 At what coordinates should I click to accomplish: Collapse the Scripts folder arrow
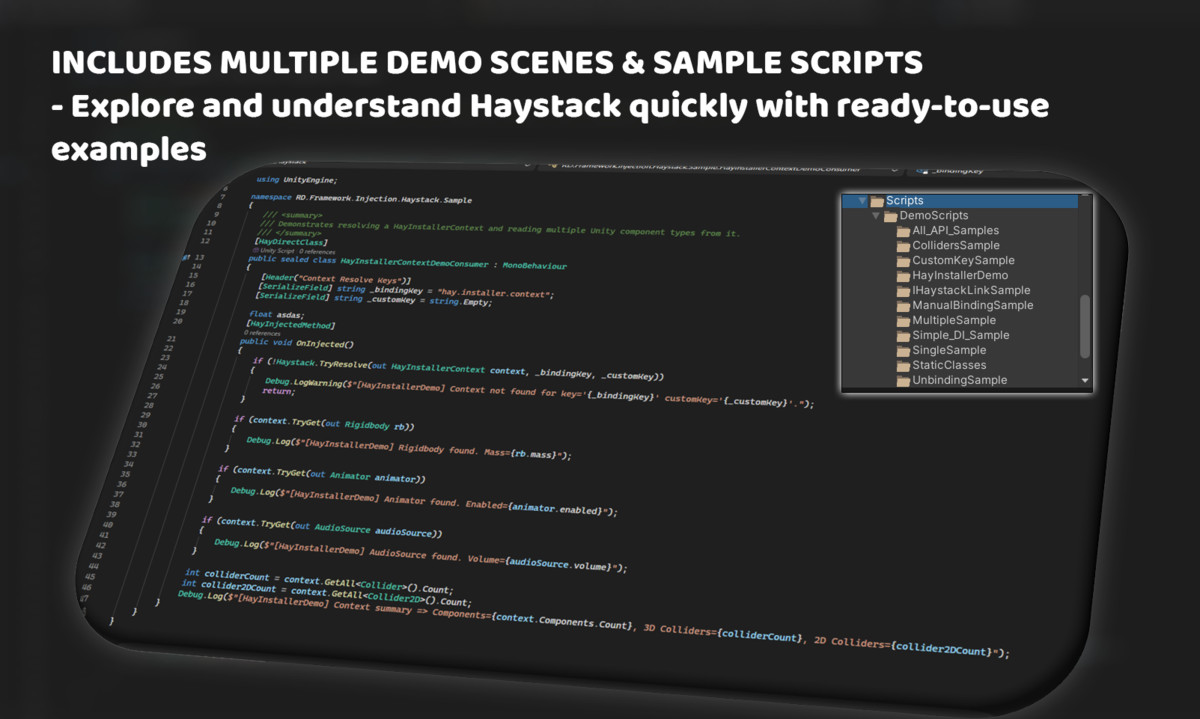coord(863,201)
